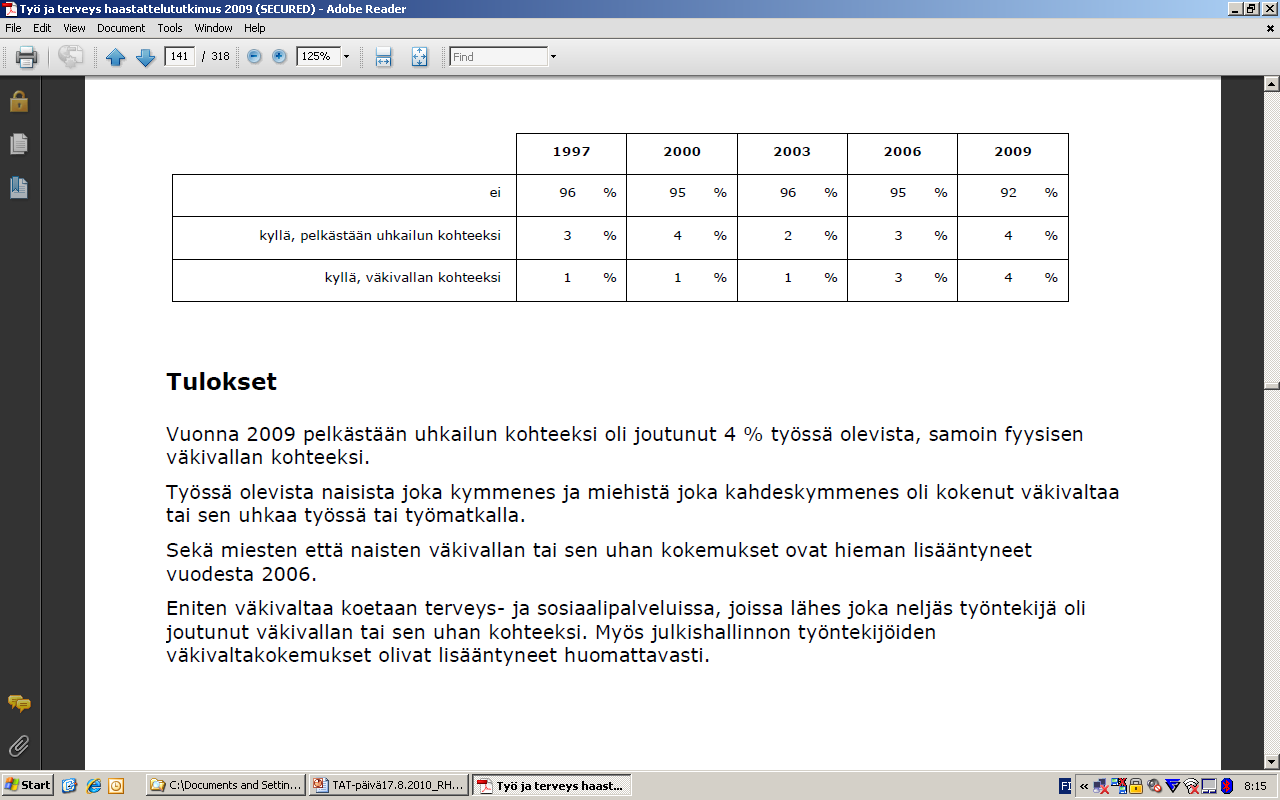Click the Windows Start button
Screen dimensions: 1280x800
pyautogui.click(x=28, y=785)
